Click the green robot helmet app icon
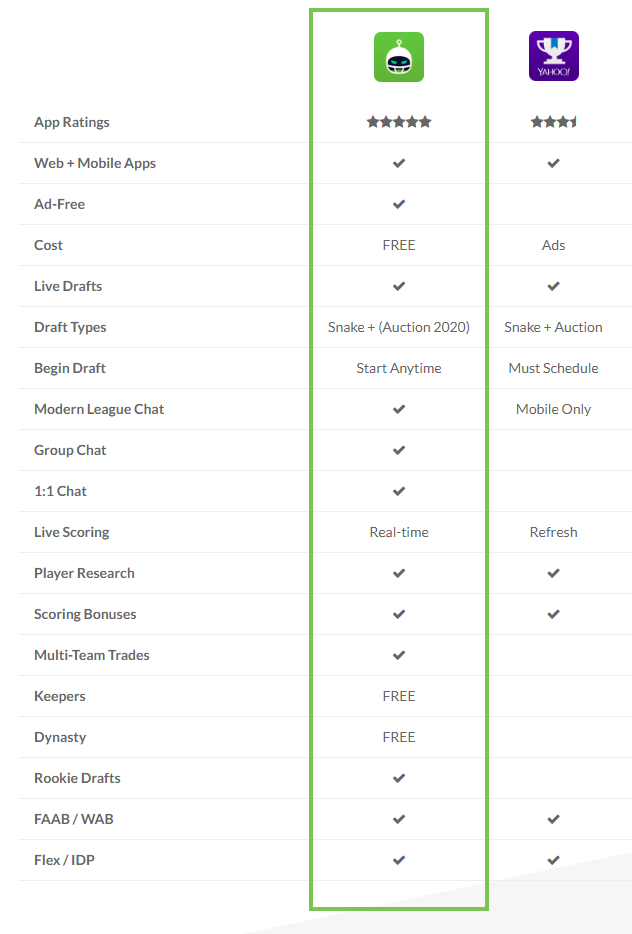The image size is (632, 934). click(399, 57)
